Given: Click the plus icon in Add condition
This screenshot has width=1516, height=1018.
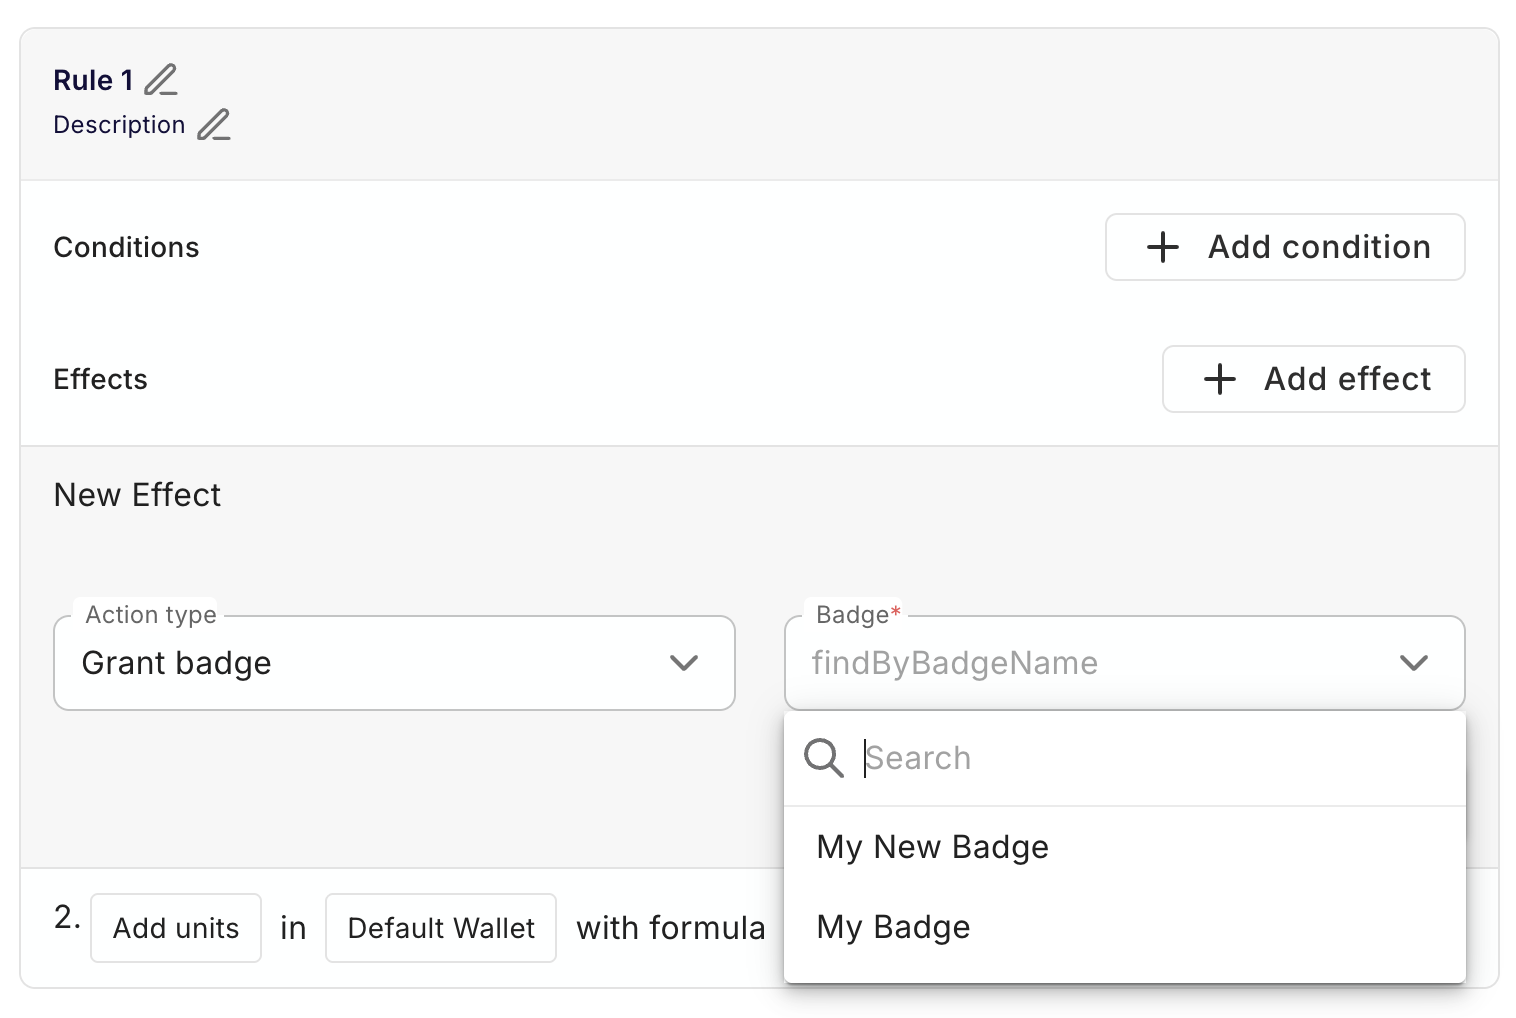Looking at the screenshot, I should [1162, 247].
